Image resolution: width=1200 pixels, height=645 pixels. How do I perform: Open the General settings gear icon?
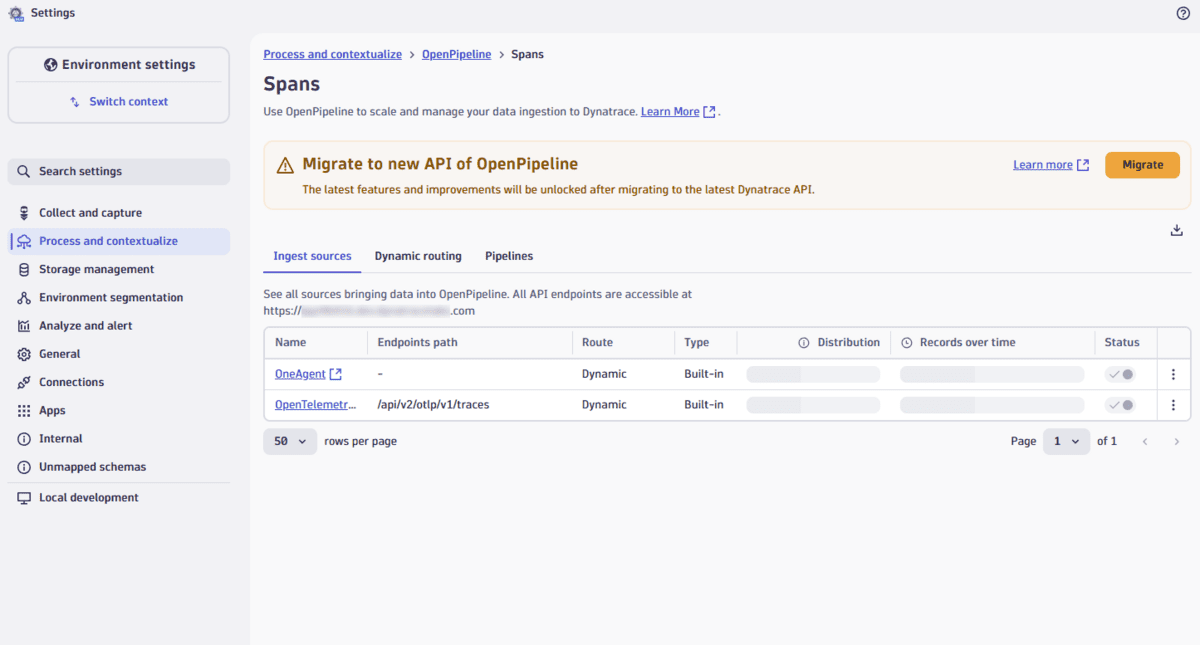[x=24, y=354]
